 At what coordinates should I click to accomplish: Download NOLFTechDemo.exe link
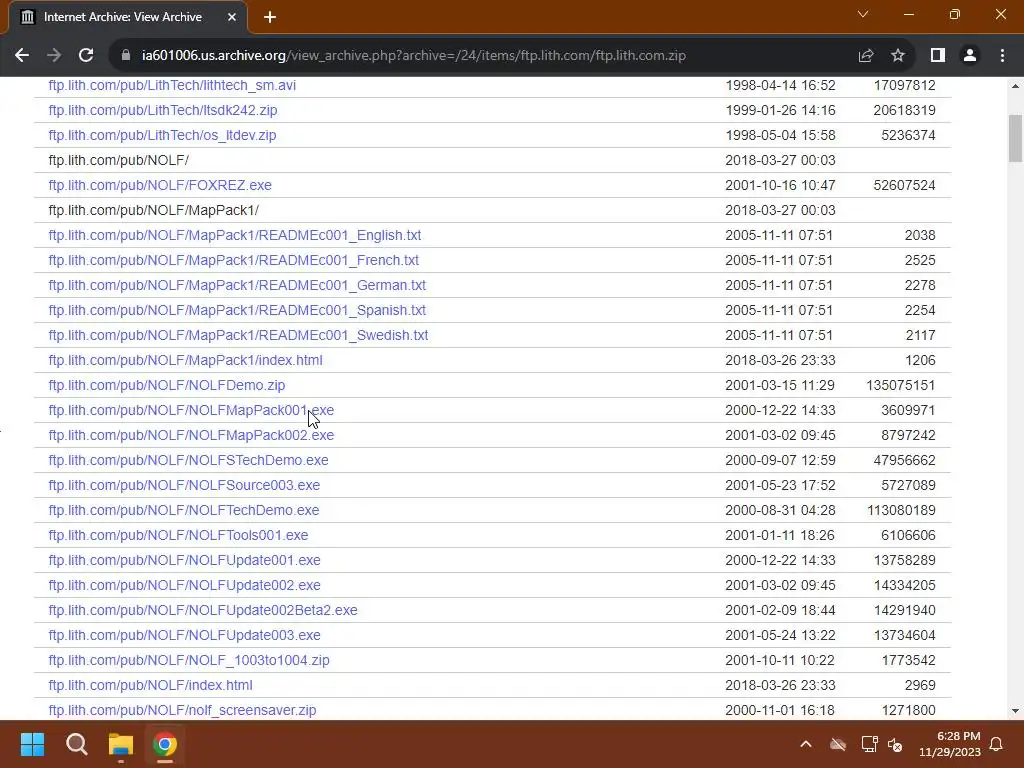pyautogui.click(x=184, y=510)
